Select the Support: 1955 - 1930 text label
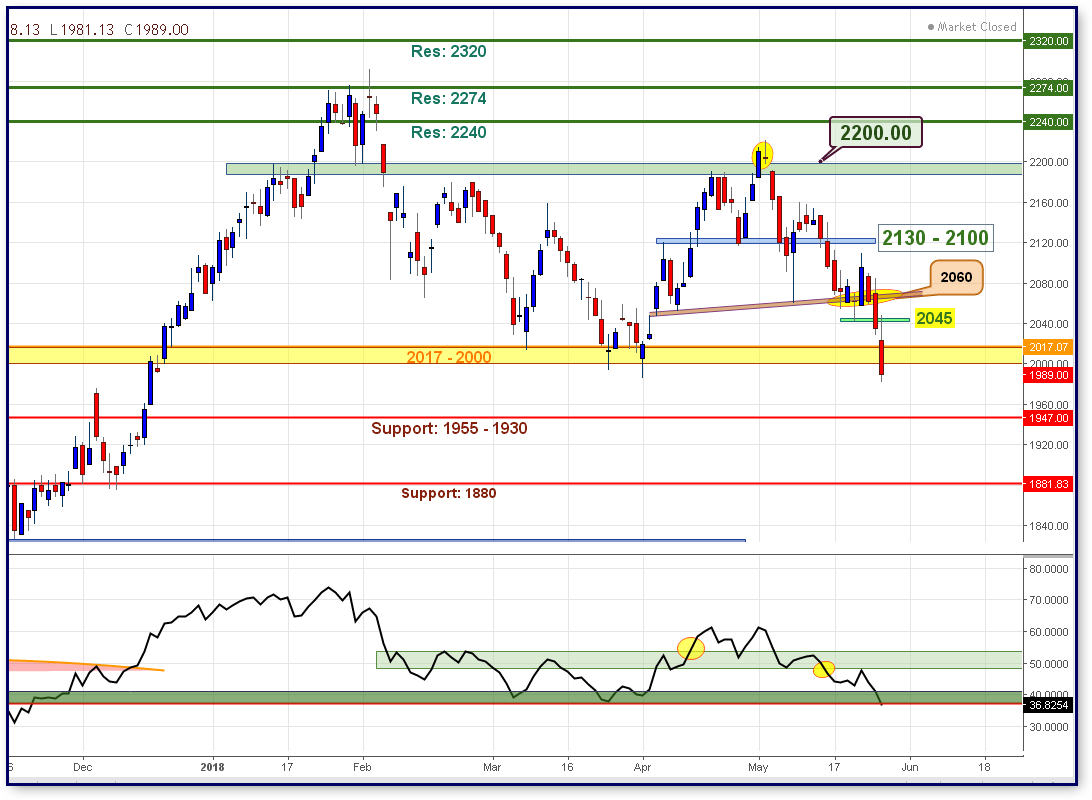The width and height of the screenshot is (1092, 800). pyautogui.click(x=452, y=428)
